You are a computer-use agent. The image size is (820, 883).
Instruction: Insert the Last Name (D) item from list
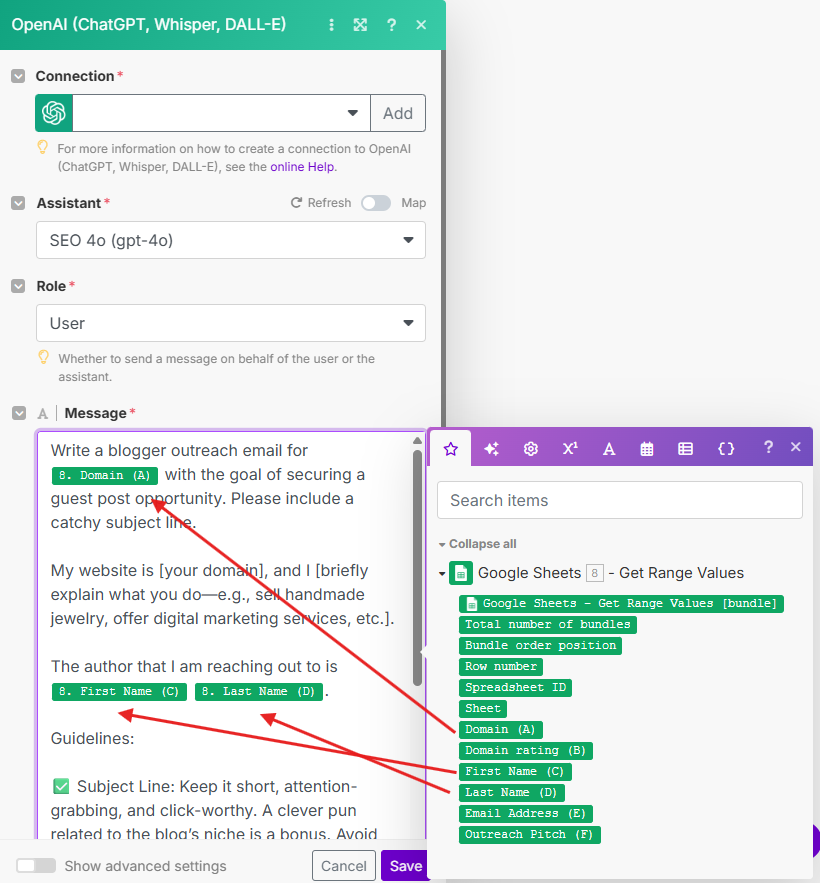(511, 793)
